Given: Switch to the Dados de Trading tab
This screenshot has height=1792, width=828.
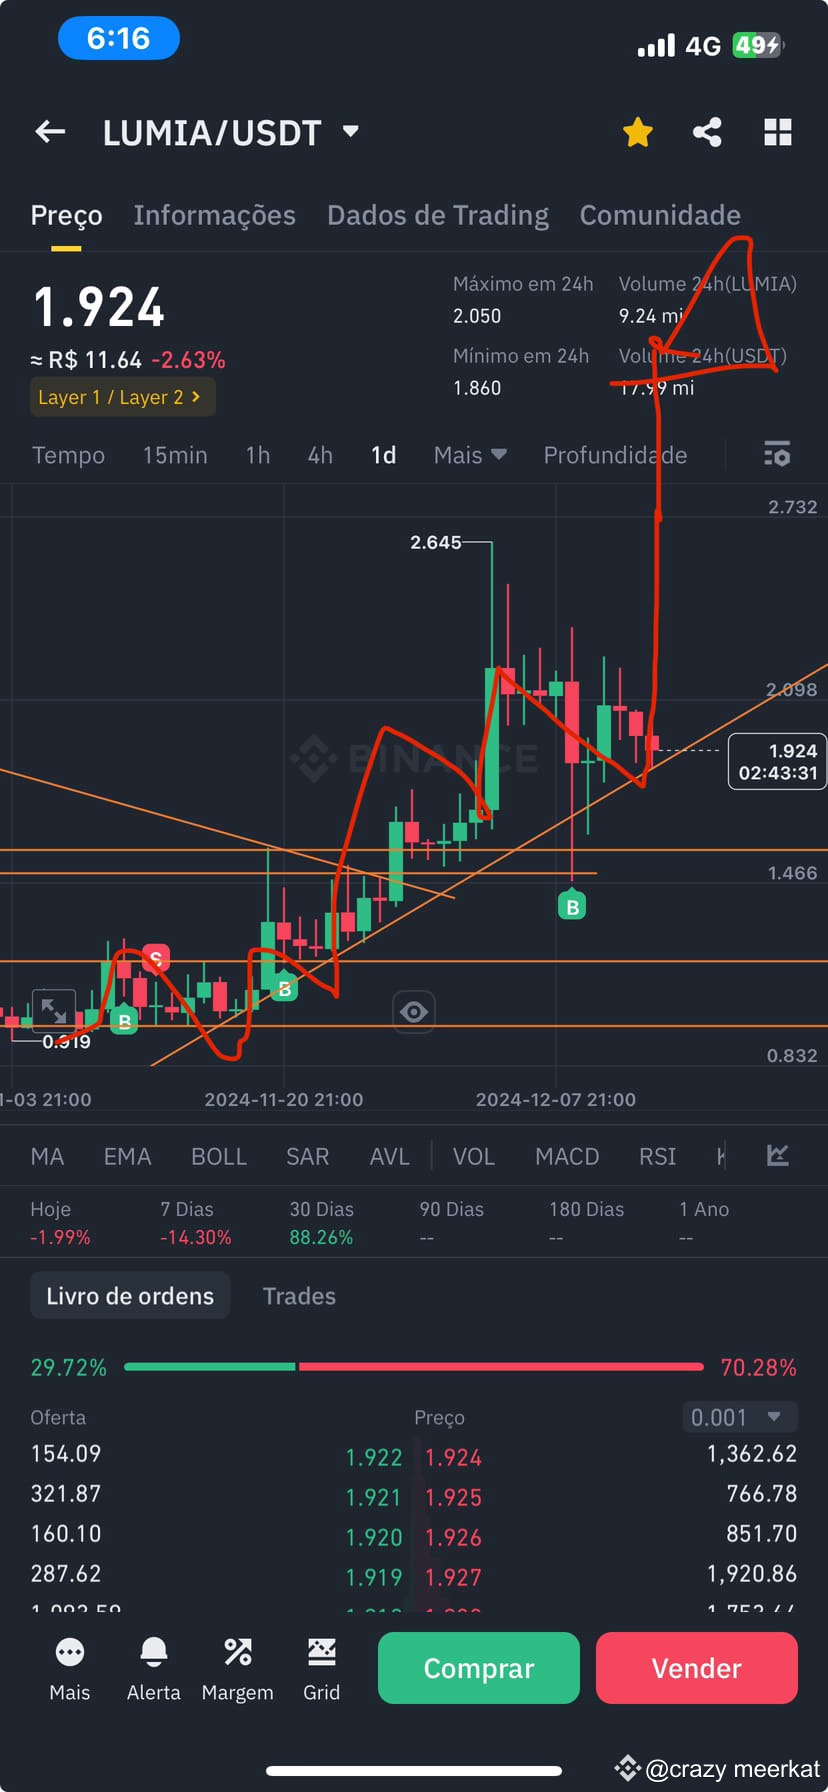Looking at the screenshot, I should [438, 215].
